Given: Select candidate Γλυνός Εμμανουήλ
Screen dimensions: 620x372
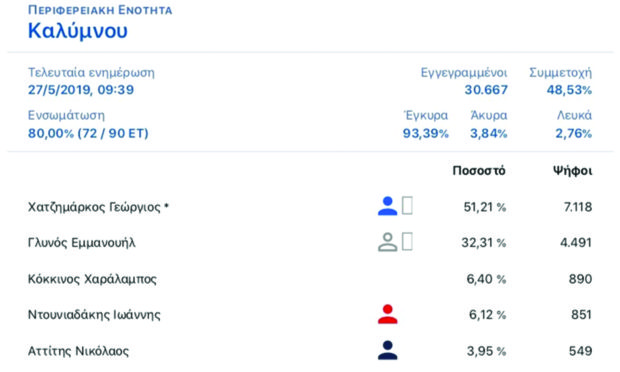Looking at the screenshot, I should tap(81, 242).
